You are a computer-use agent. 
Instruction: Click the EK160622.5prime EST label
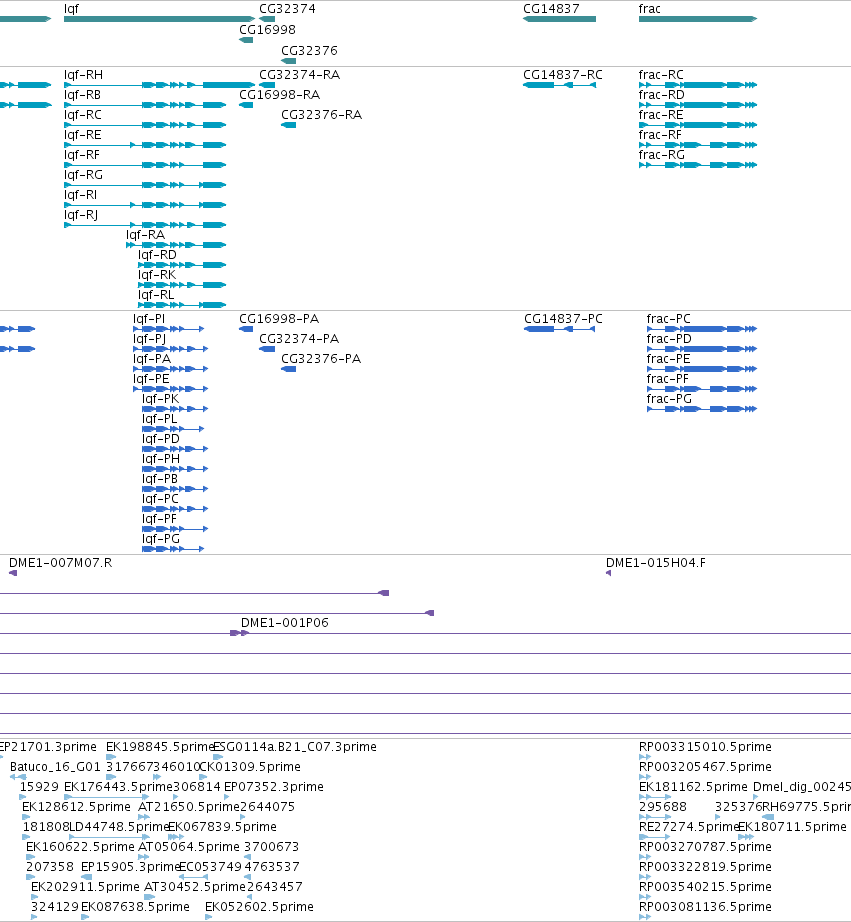81,847
